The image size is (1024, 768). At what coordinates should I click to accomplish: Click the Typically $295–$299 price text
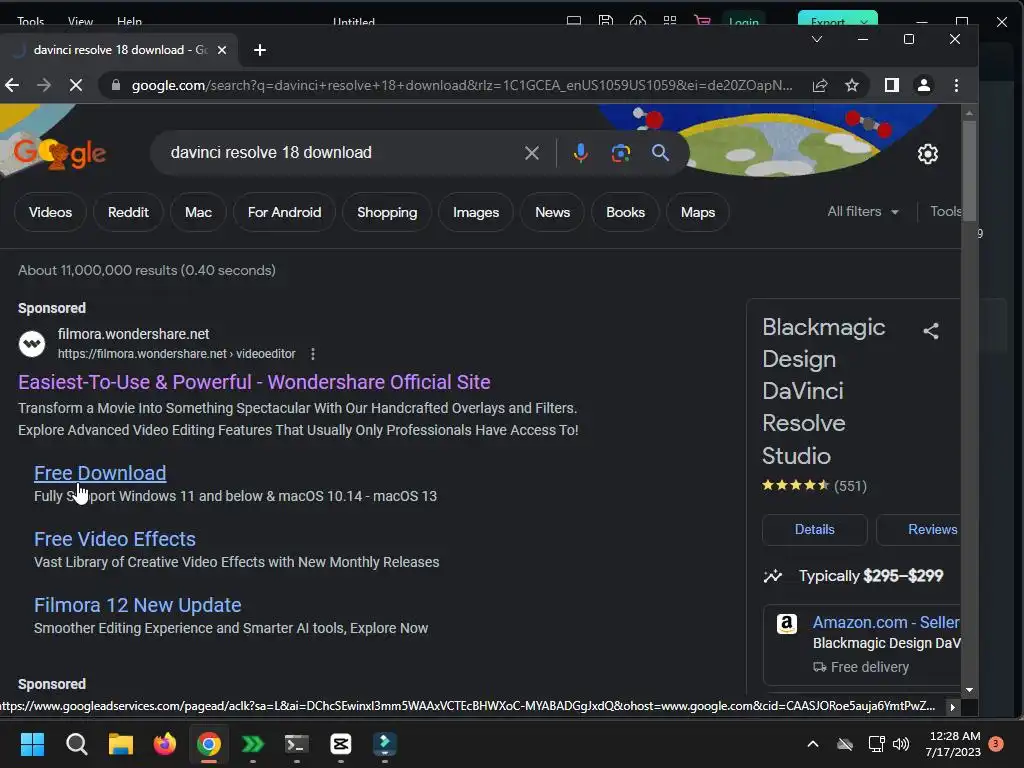[871, 576]
